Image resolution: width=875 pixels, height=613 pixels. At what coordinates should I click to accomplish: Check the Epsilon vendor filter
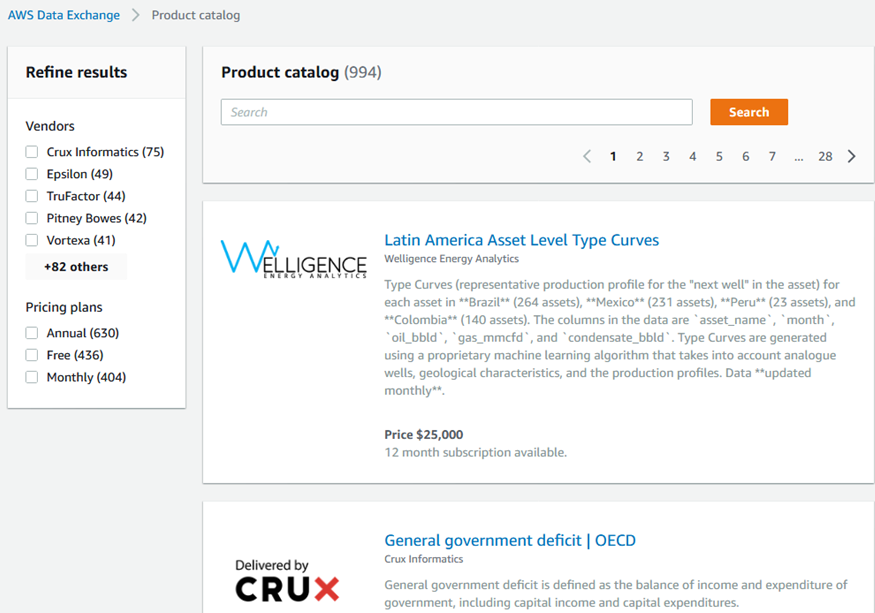32,174
